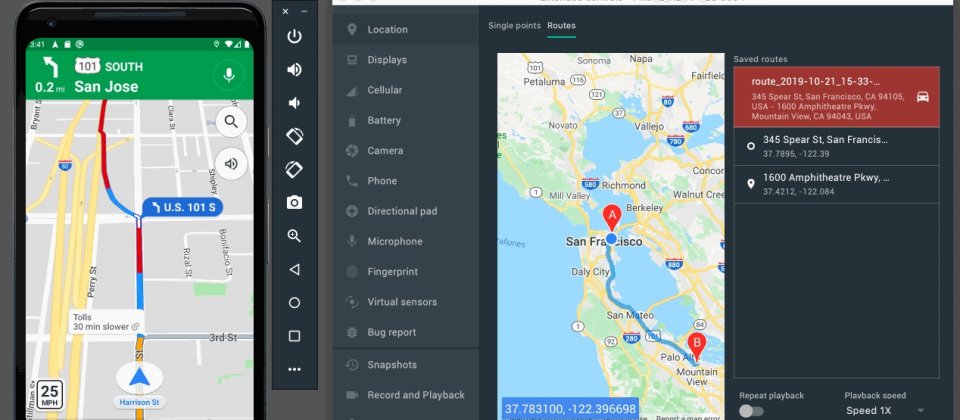Image resolution: width=960 pixels, height=420 pixels.
Task: Select the 345 Spear St waypoint row
Action: pos(836,146)
